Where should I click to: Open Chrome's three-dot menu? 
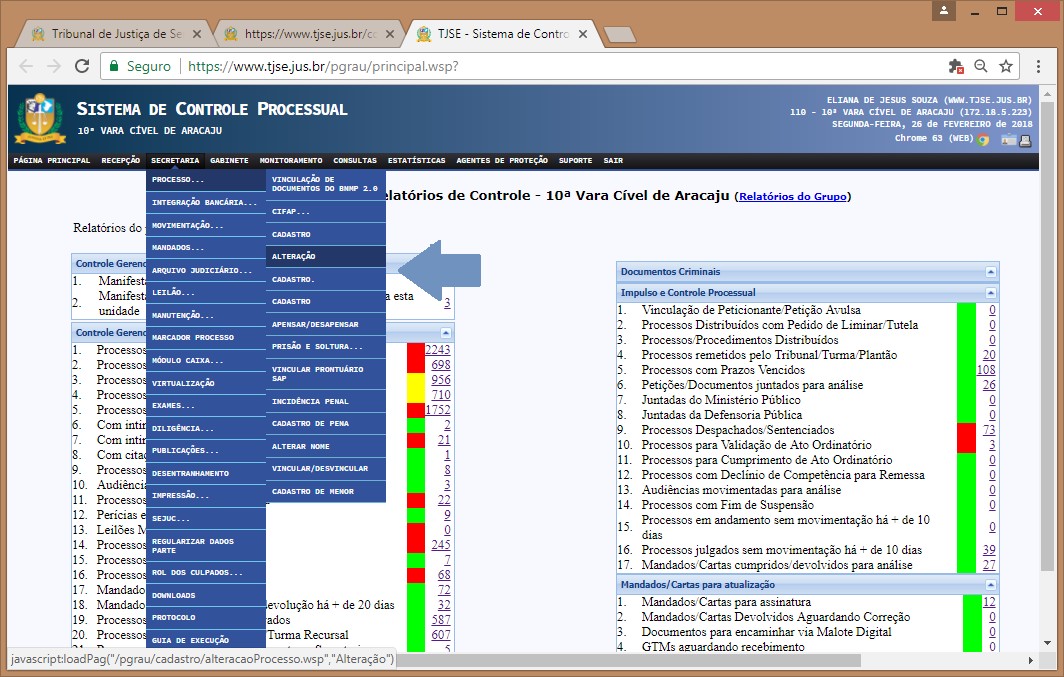[x=1038, y=66]
